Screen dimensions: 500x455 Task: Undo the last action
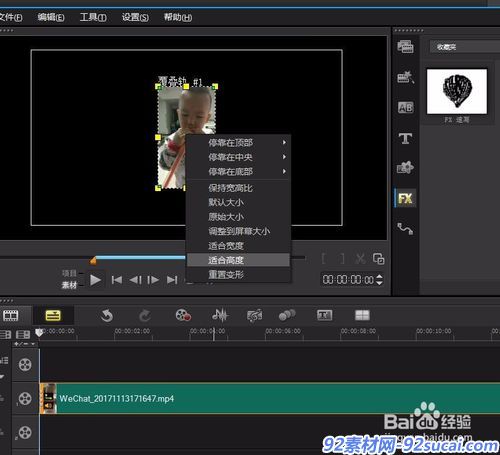point(107,315)
